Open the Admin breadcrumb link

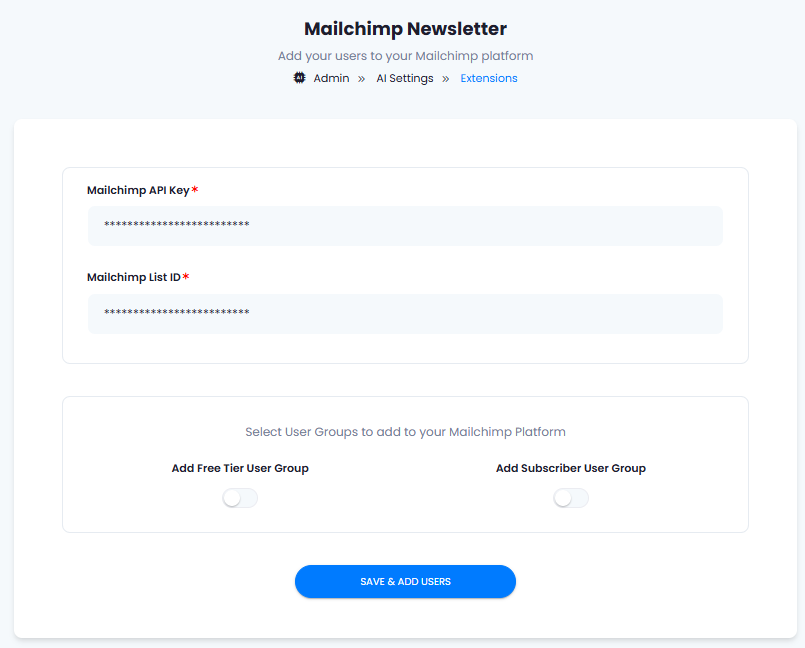coord(331,78)
